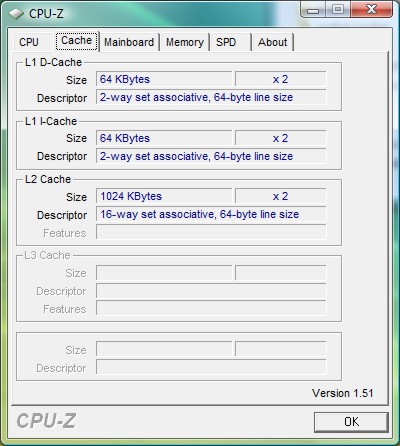Image resolution: width=400 pixels, height=446 pixels.
Task: Click the CPU-Z window title text
Action: pos(46,14)
